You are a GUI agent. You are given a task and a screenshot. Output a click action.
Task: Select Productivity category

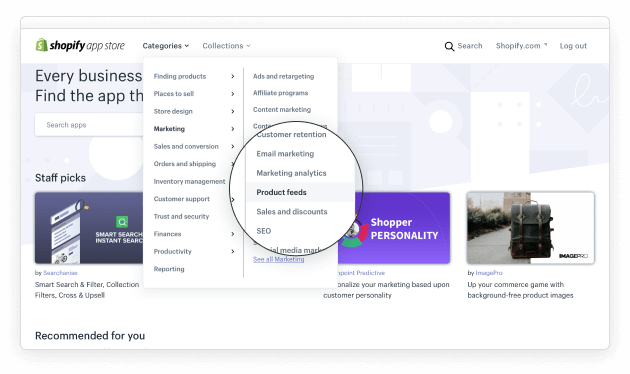pyautogui.click(x=172, y=251)
